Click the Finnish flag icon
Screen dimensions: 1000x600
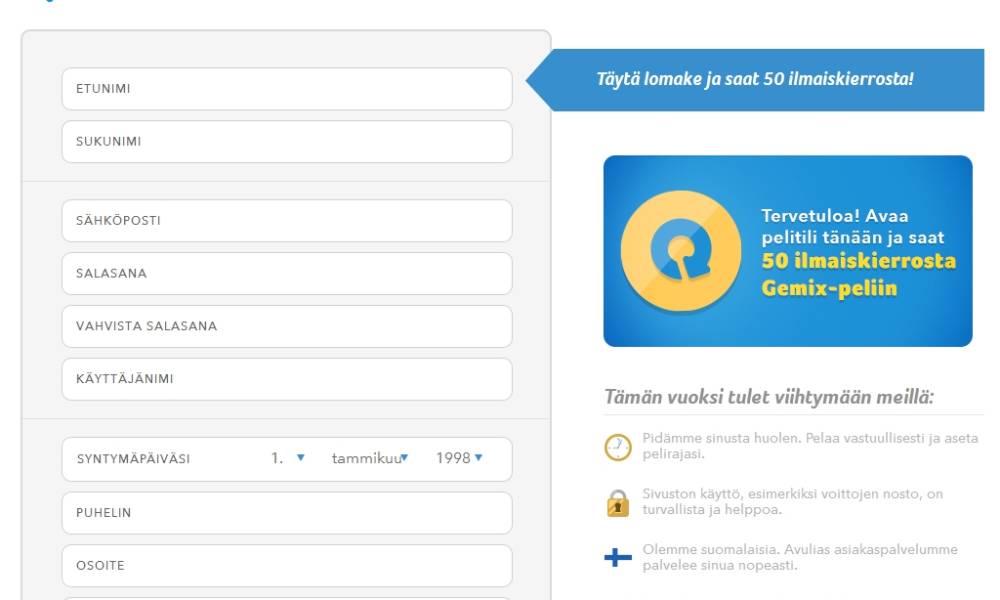618,558
